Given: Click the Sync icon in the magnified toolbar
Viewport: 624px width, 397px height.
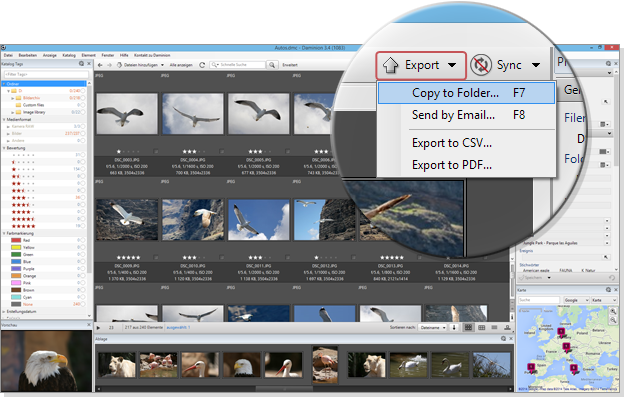Looking at the screenshot, I should tap(481, 65).
